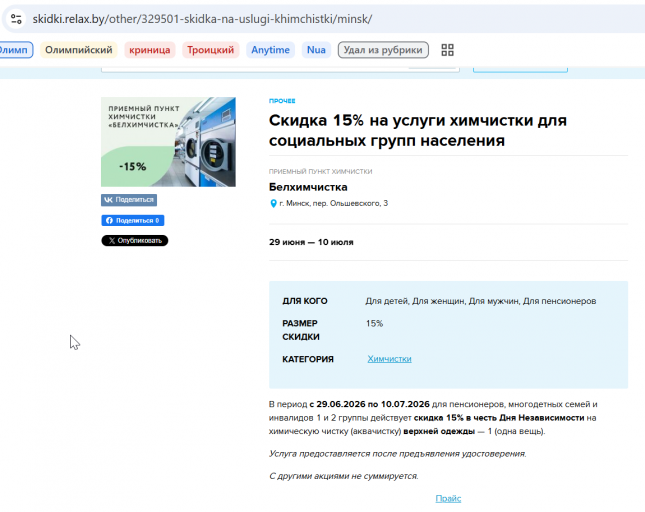Viewport: 645px width, 512px height.
Task: Click the map pin icon beside the address
Action: click(273, 204)
